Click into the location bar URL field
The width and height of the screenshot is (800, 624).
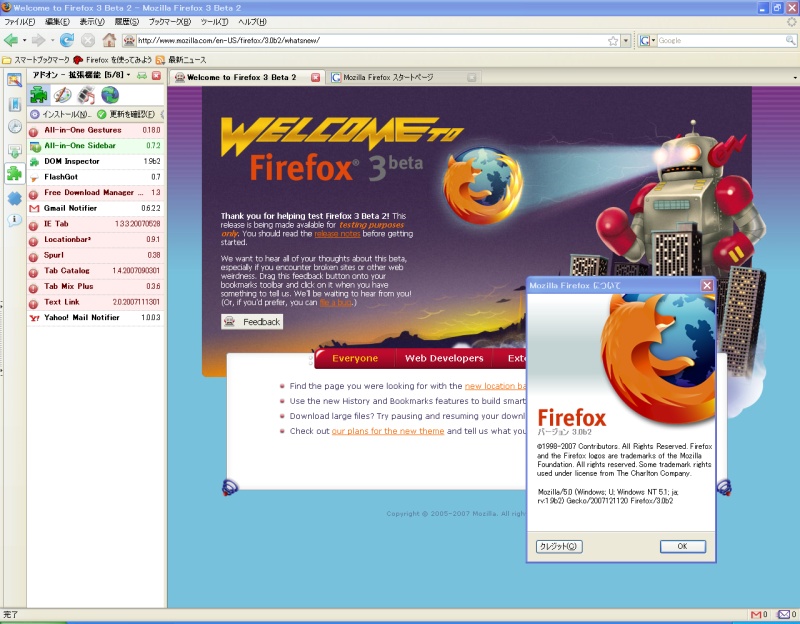(x=371, y=41)
